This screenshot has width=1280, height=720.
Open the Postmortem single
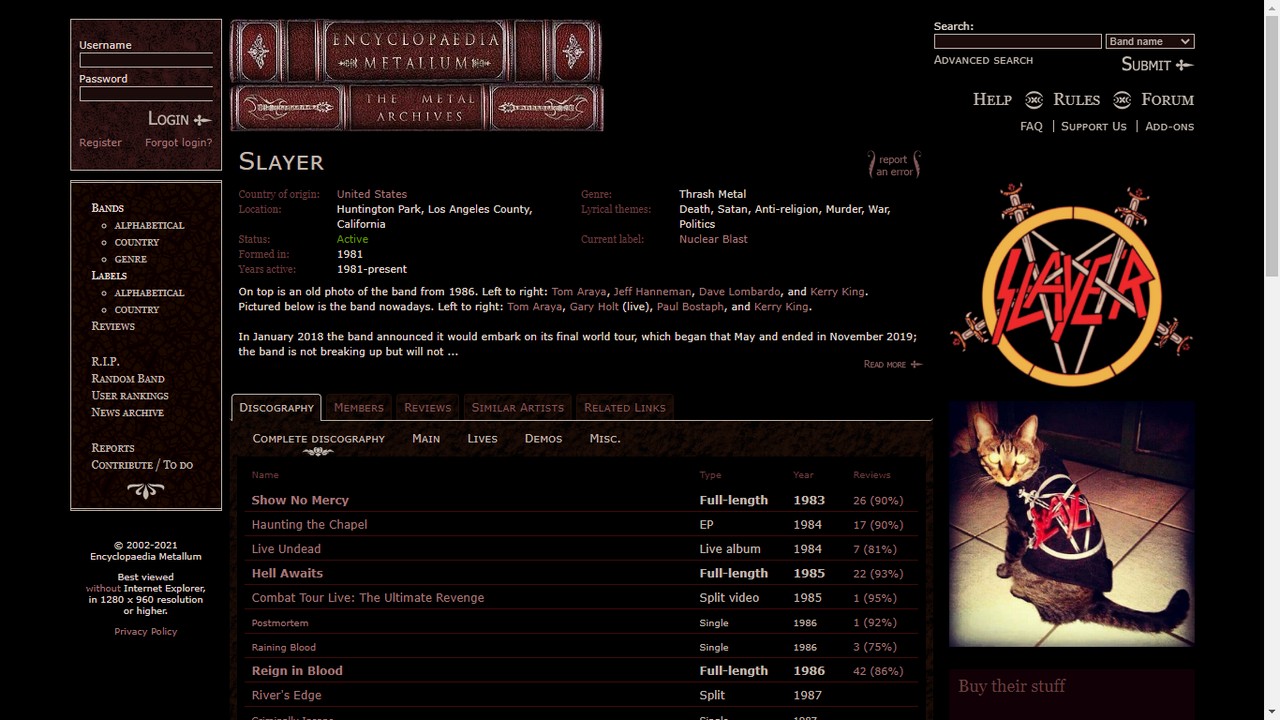[280, 623]
